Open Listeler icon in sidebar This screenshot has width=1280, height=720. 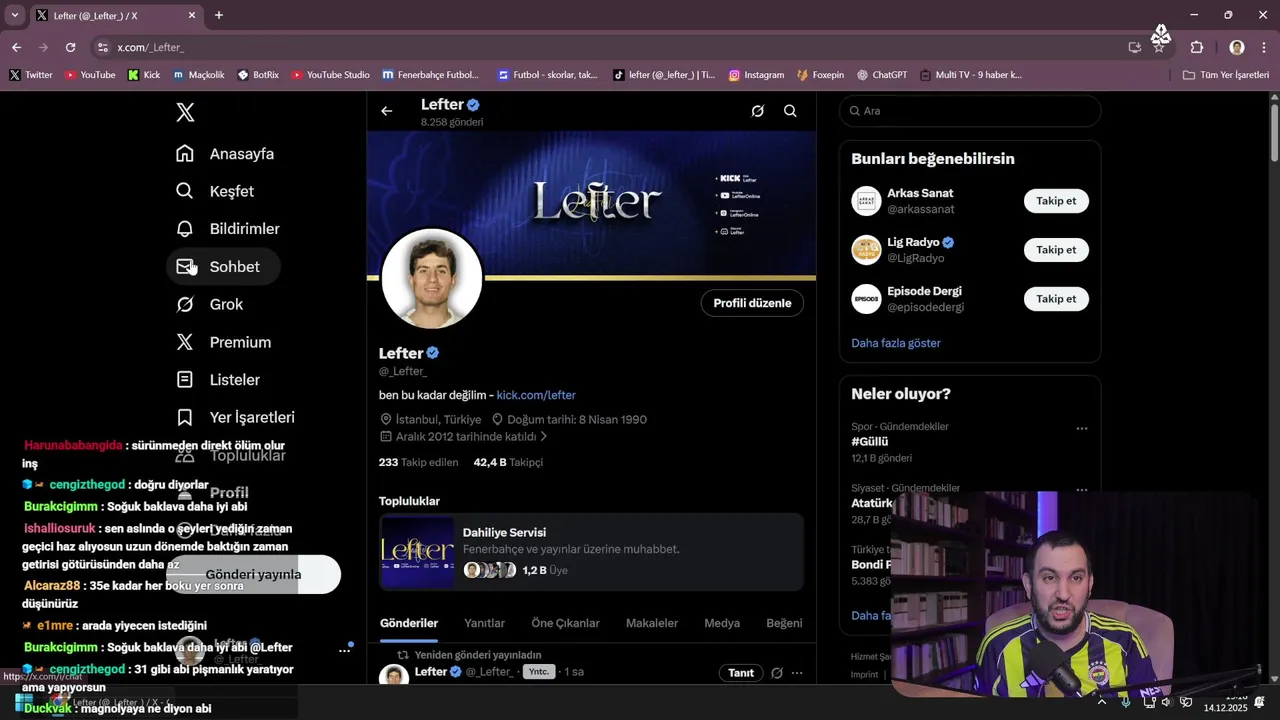pyautogui.click(x=185, y=380)
